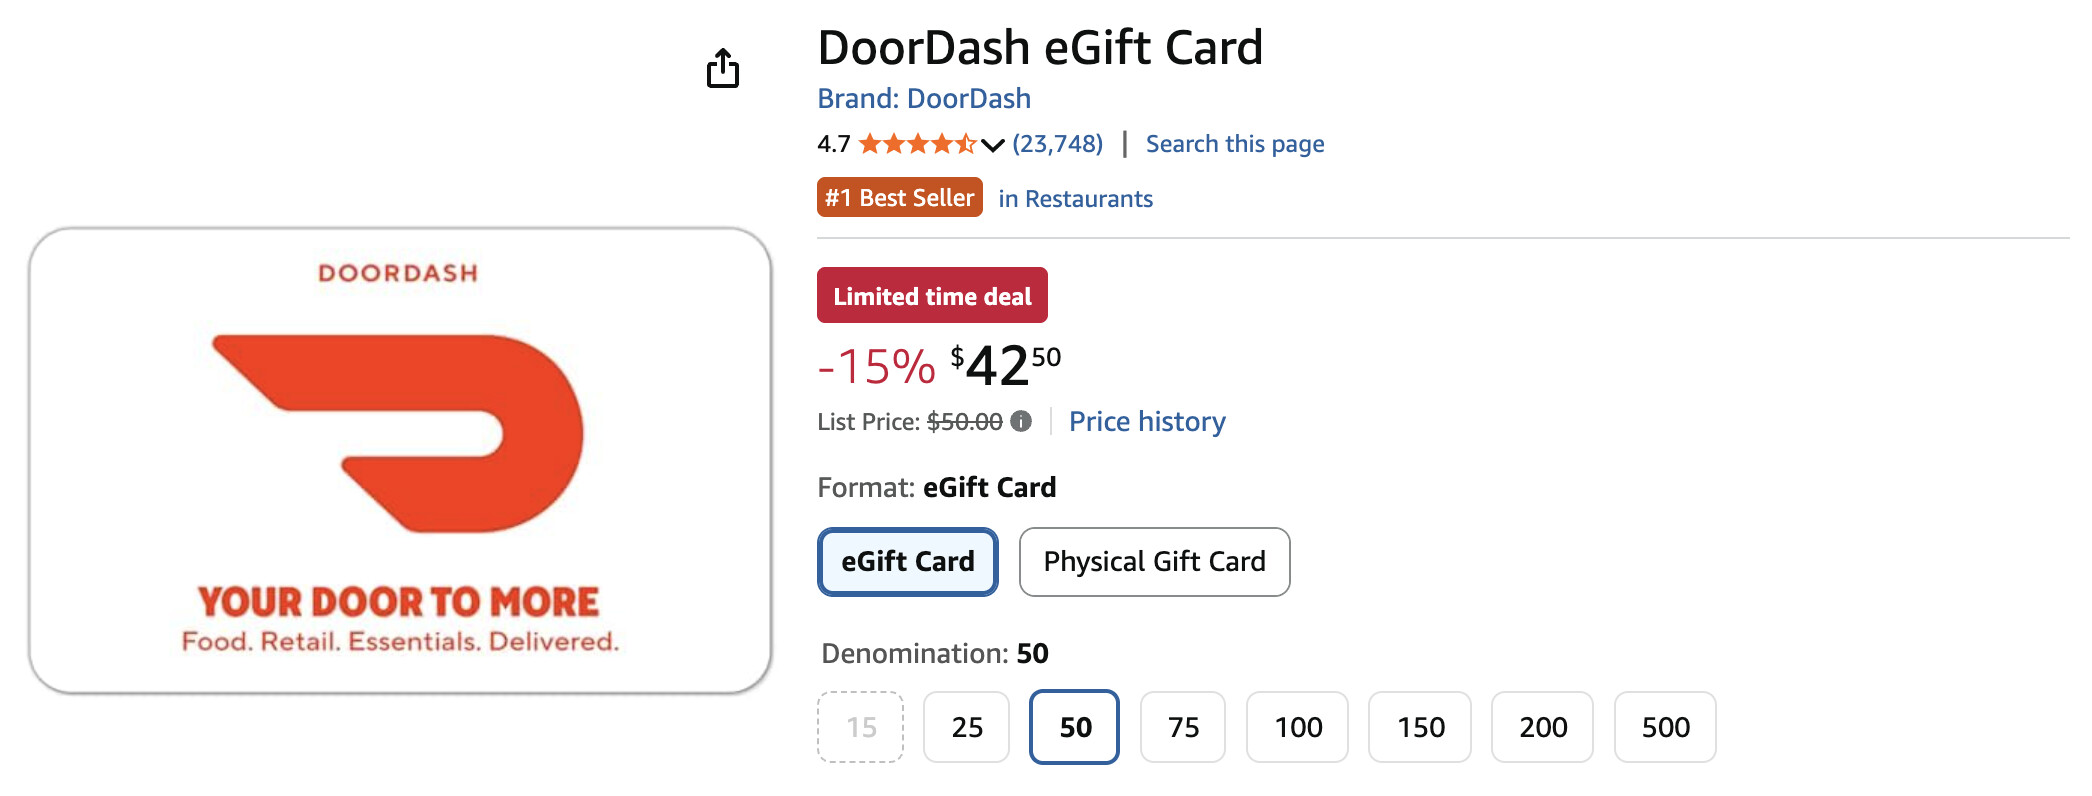Image resolution: width=2092 pixels, height=796 pixels.
Task: Open the 23,748 reviews link
Action: (x=1057, y=144)
